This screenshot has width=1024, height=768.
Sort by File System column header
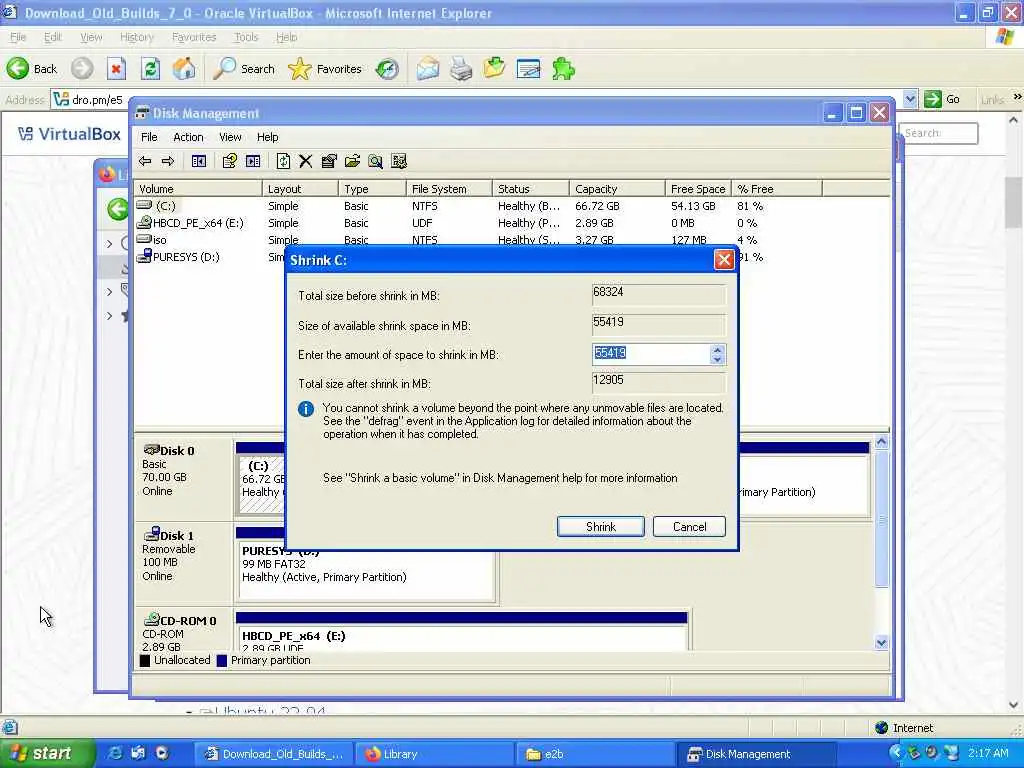pyautogui.click(x=448, y=189)
